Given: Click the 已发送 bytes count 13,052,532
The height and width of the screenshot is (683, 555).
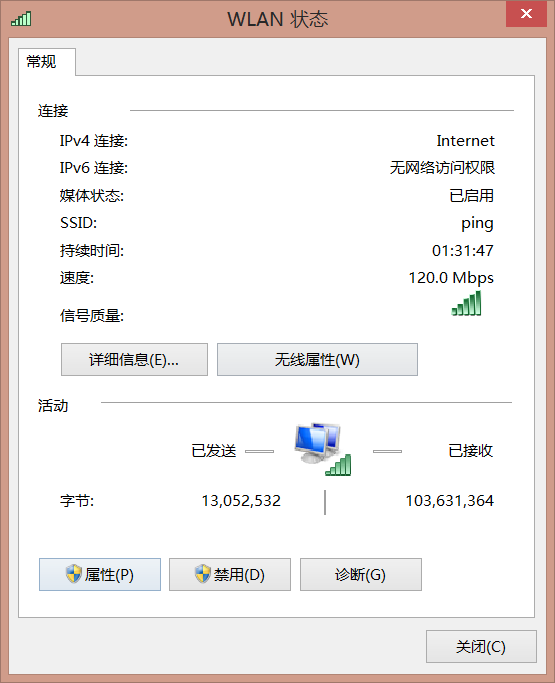Looking at the screenshot, I should (x=241, y=501).
